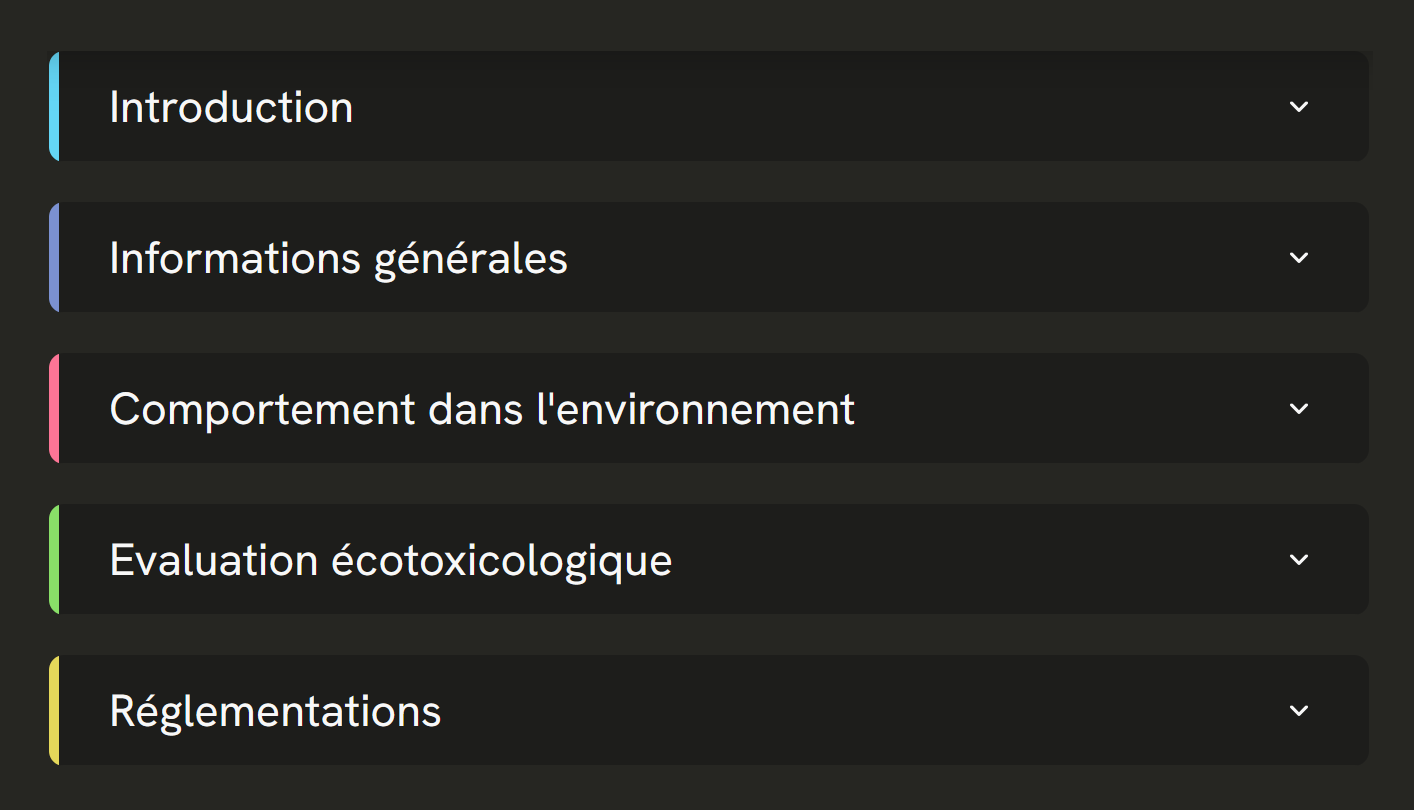This screenshot has height=810, width=1414.
Task: Open the Evaluation écotoxicologique dropdown arrow
Action: (x=1298, y=559)
